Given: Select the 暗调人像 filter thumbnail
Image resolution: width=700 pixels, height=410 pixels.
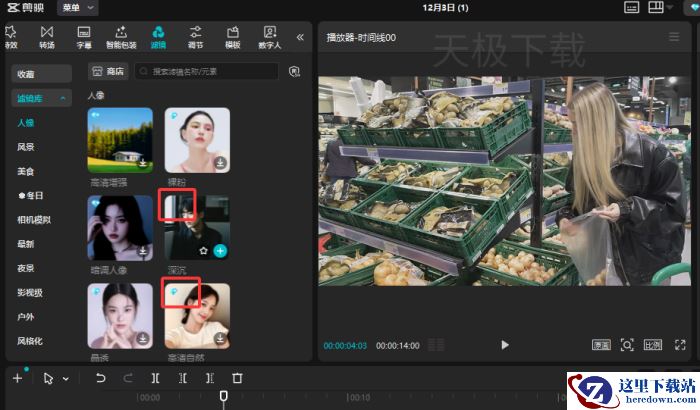Looking at the screenshot, I should [120, 228].
